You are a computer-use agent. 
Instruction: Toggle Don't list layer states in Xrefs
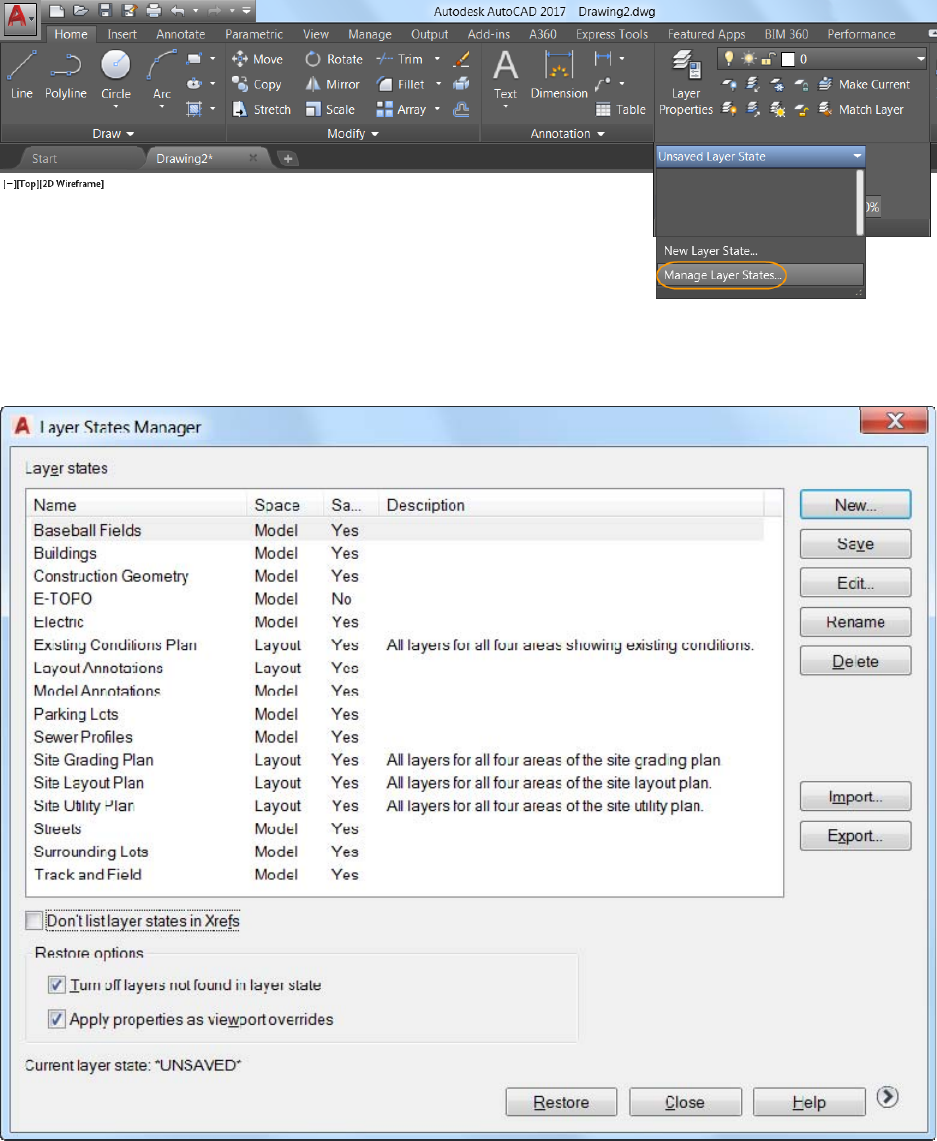click(33, 921)
